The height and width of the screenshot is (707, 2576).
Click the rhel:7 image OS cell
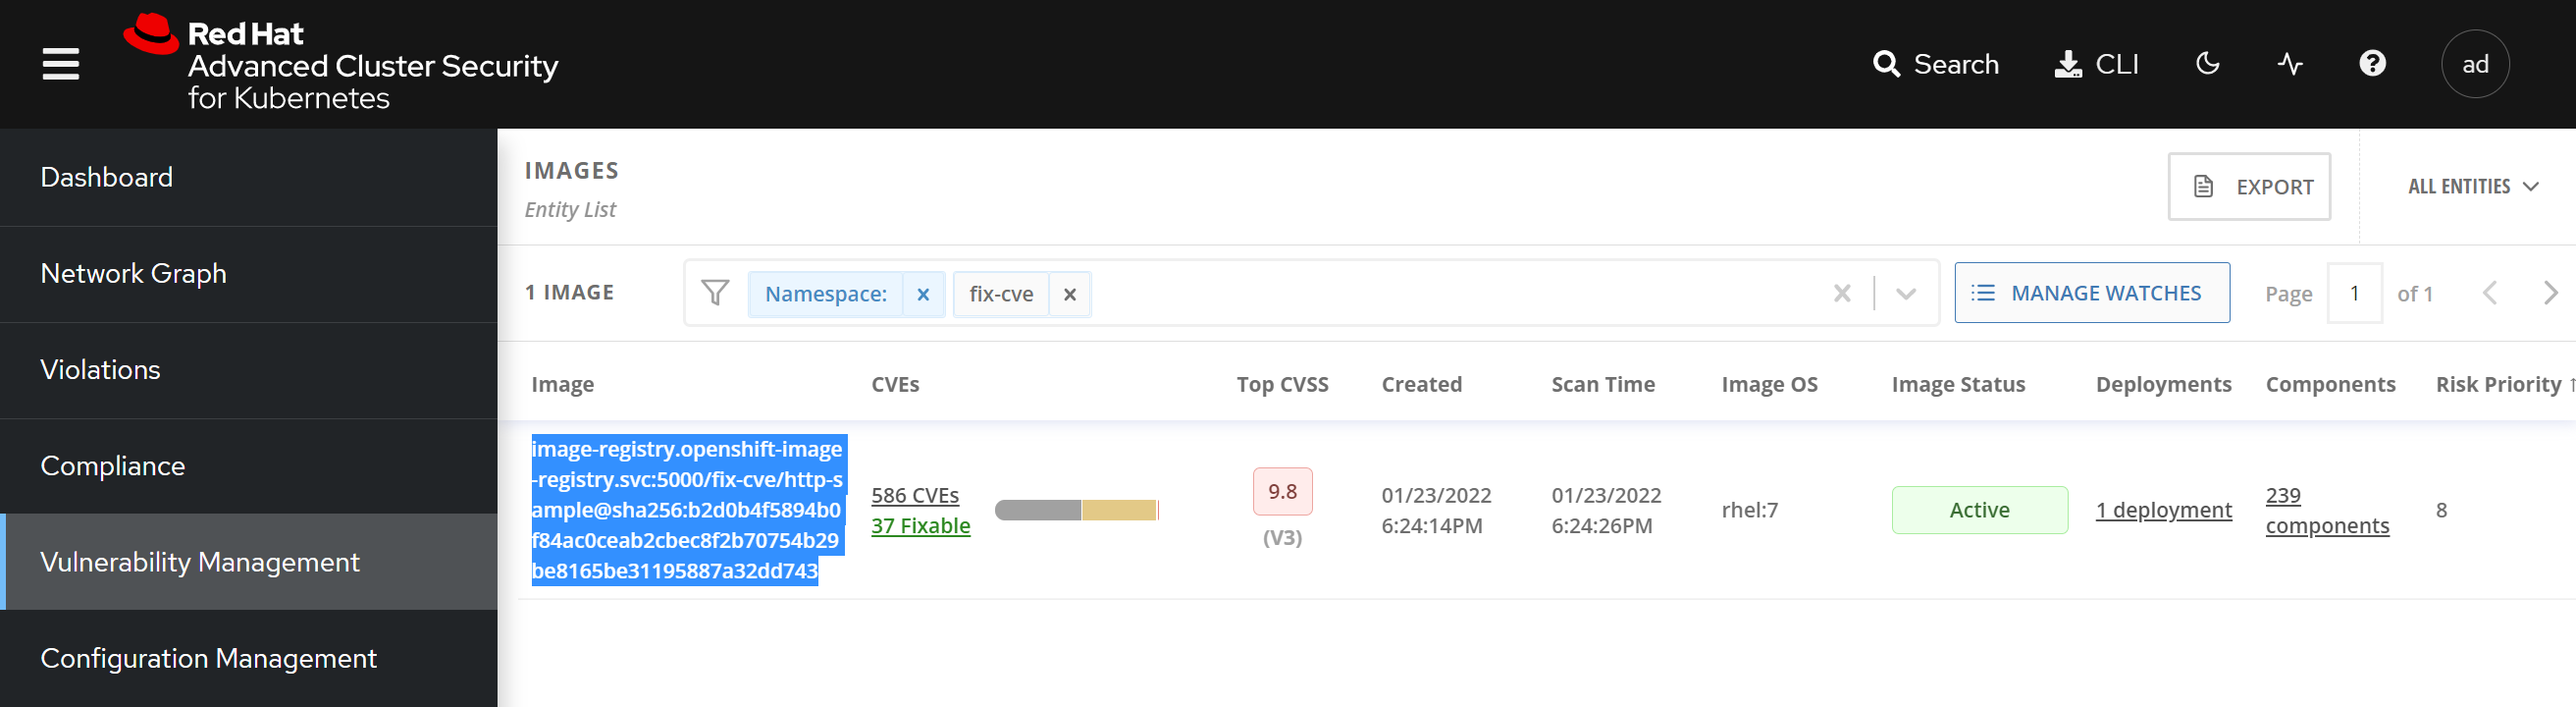click(x=1749, y=510)
